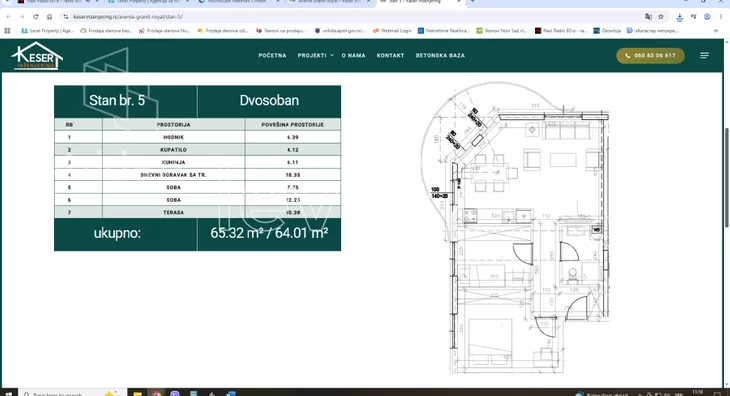The width and height of the screenshot is (730, 396).
Task: Click the KUPATILO row label
Action: tap(174, 150)
